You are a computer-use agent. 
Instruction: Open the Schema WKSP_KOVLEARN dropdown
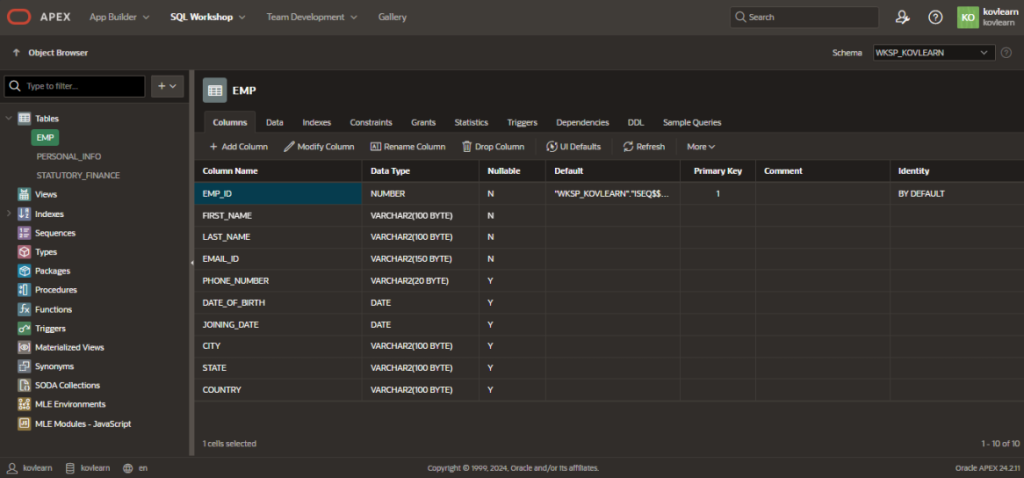[x=934, y=52]
